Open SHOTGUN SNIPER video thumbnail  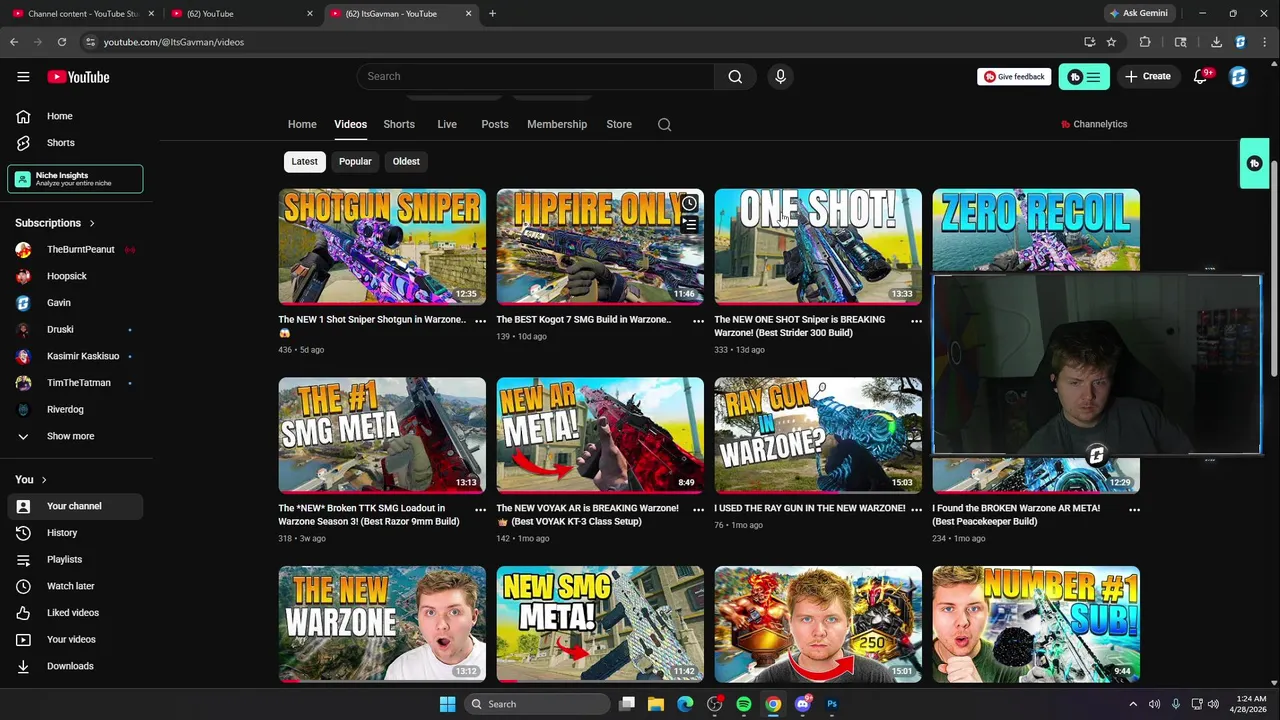(382, 246)
